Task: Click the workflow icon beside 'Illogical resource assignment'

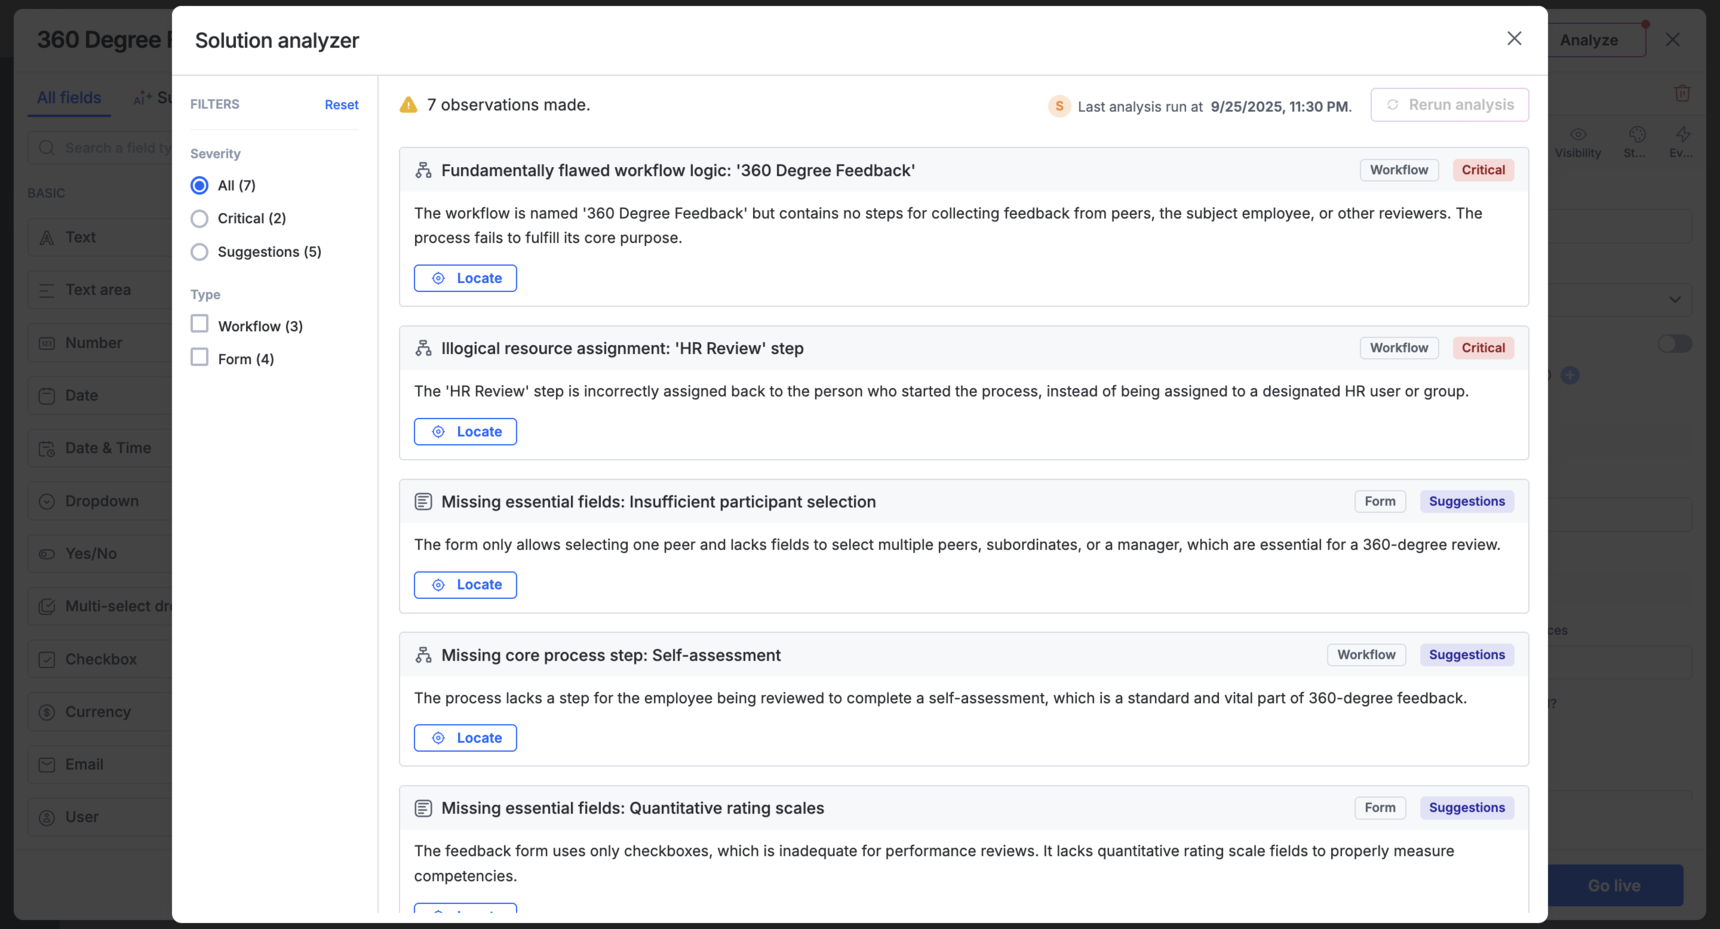Action: (424, 349)
